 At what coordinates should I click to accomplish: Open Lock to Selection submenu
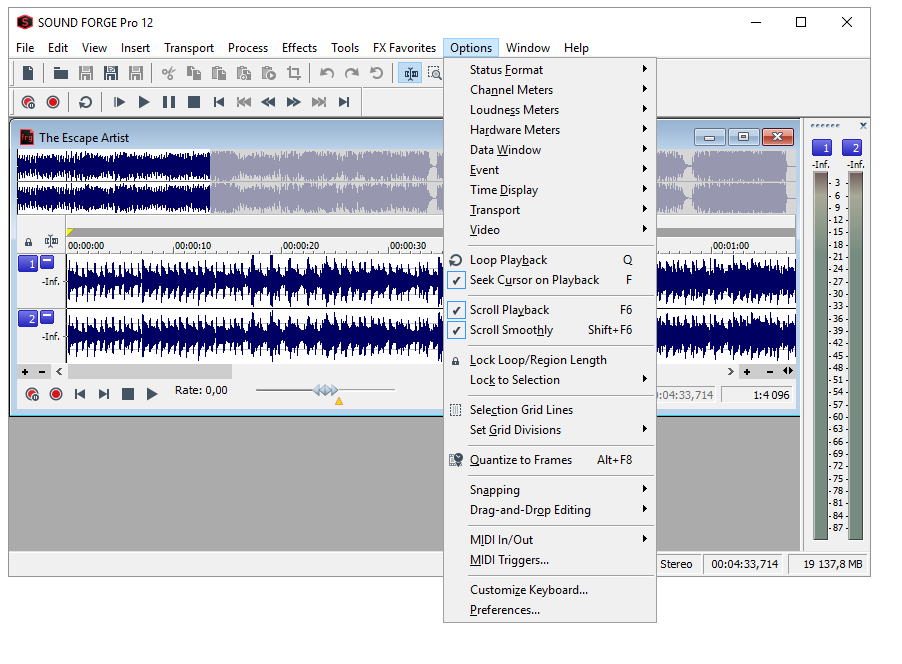click(551, 380)
